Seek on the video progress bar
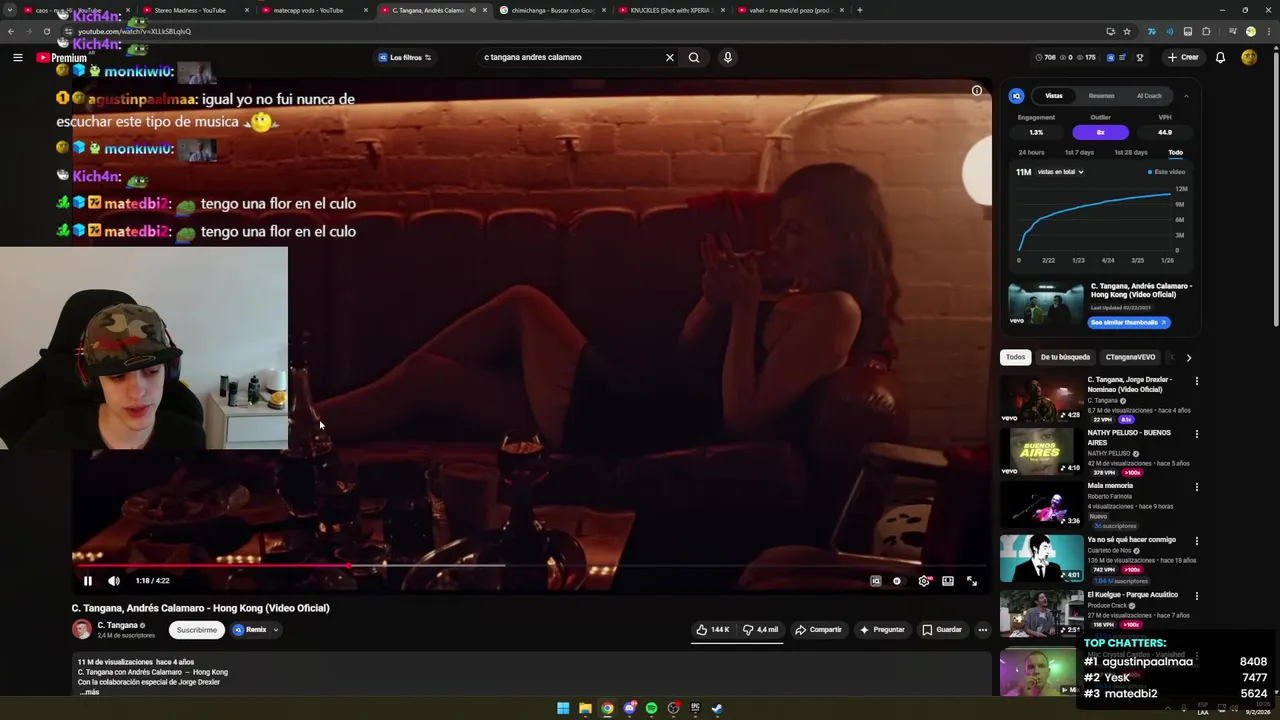Image resolution: width=1280 pixels, height=720 pixels. tap(530, 565)
